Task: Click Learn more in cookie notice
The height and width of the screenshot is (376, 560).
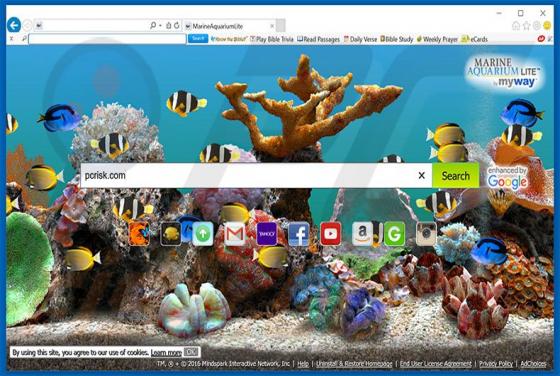Action: 166,353
